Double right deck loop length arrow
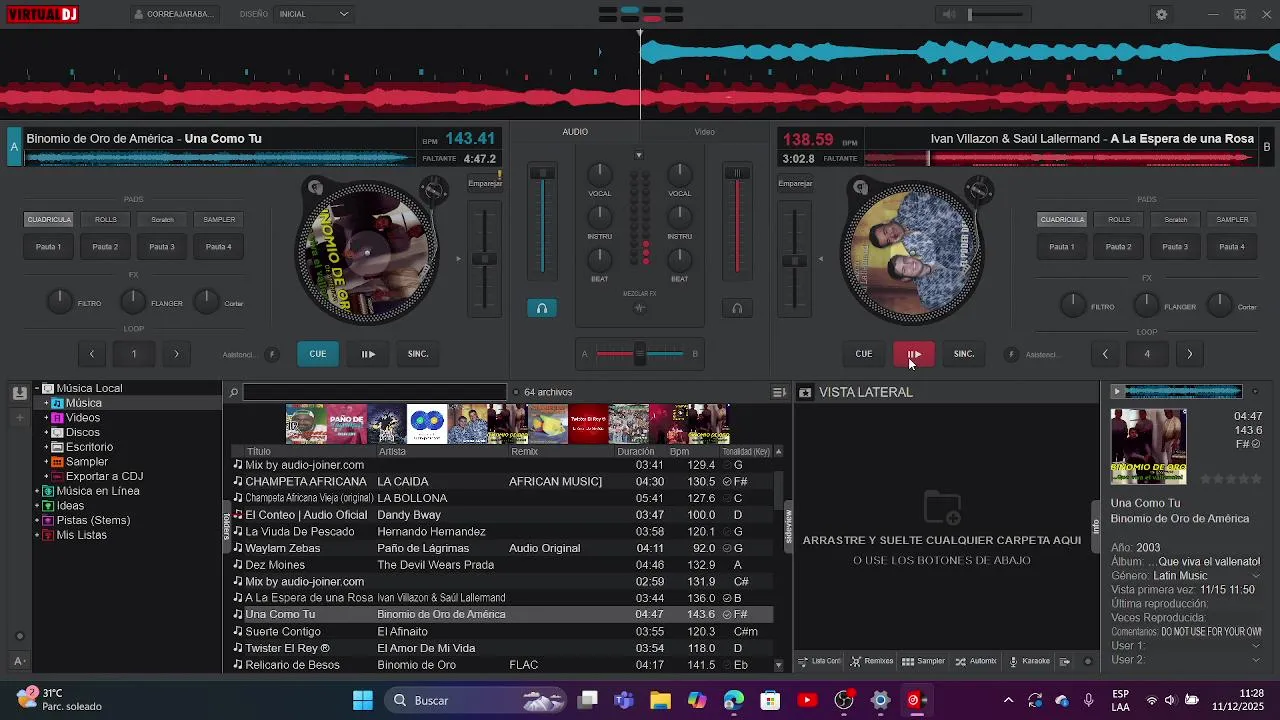1280x720 pixels. [x=1189, y=354]
